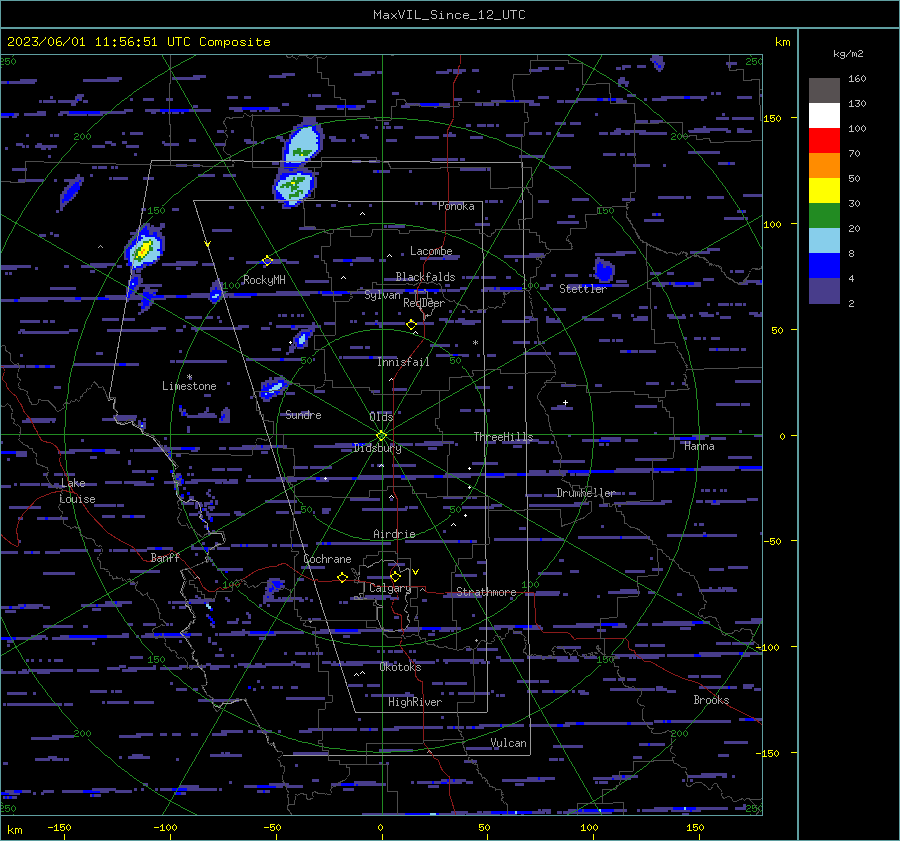Screen dimensions: 900x841
Task: Click the light blue 20 legend swatch
Action: point(824,241)
